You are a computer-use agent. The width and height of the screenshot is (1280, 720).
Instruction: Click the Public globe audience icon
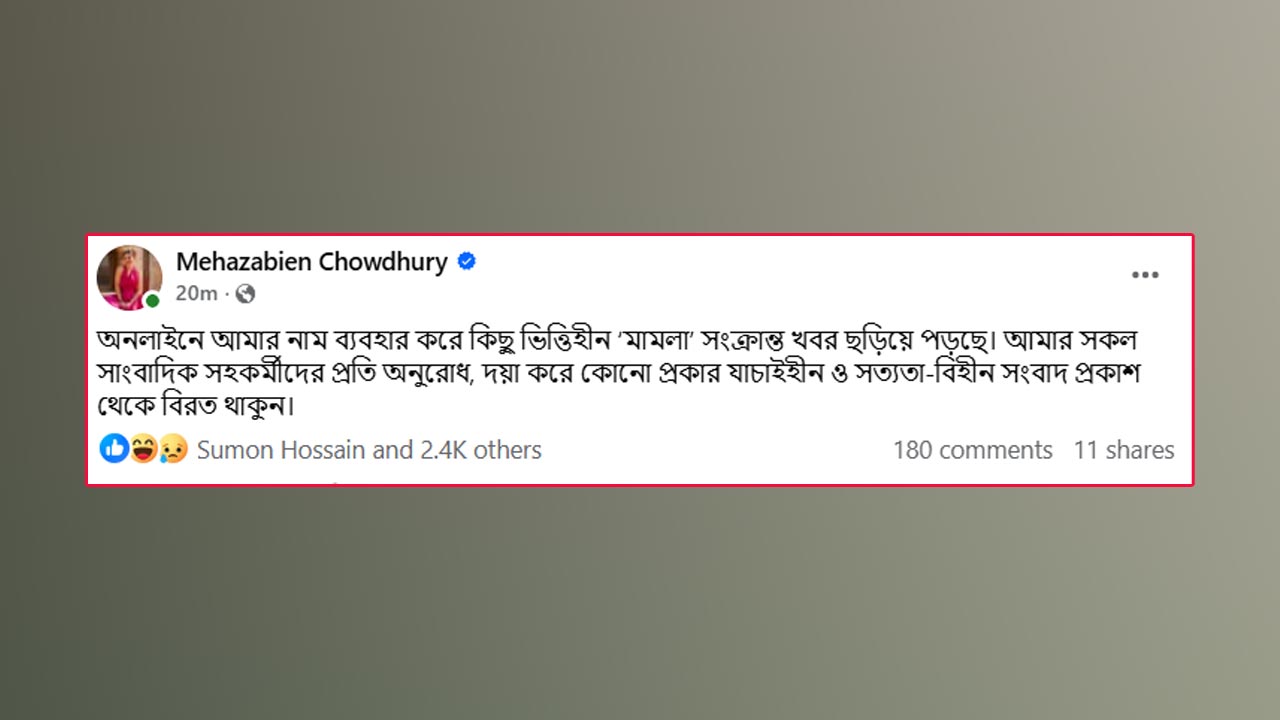(246, 293)
